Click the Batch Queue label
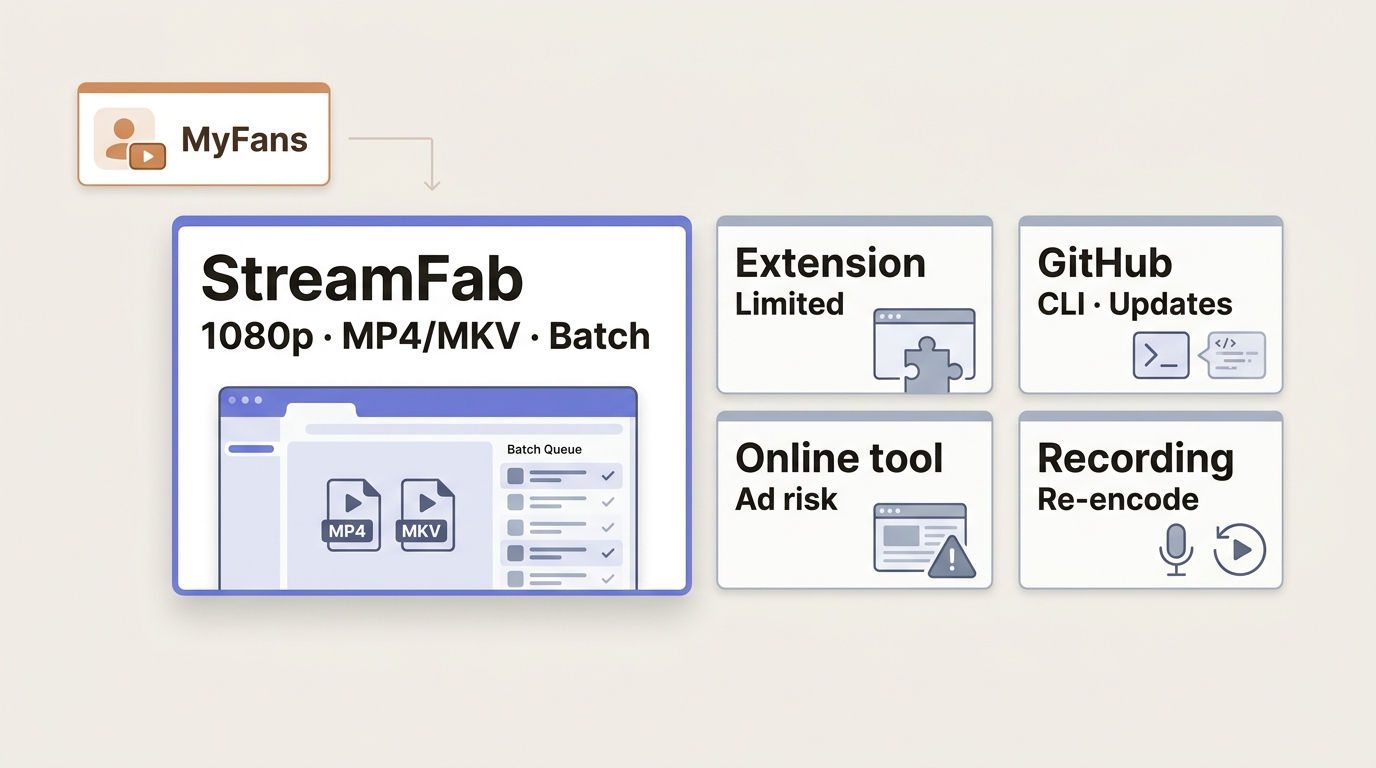Screen dimensions: 1376x768 544,449
